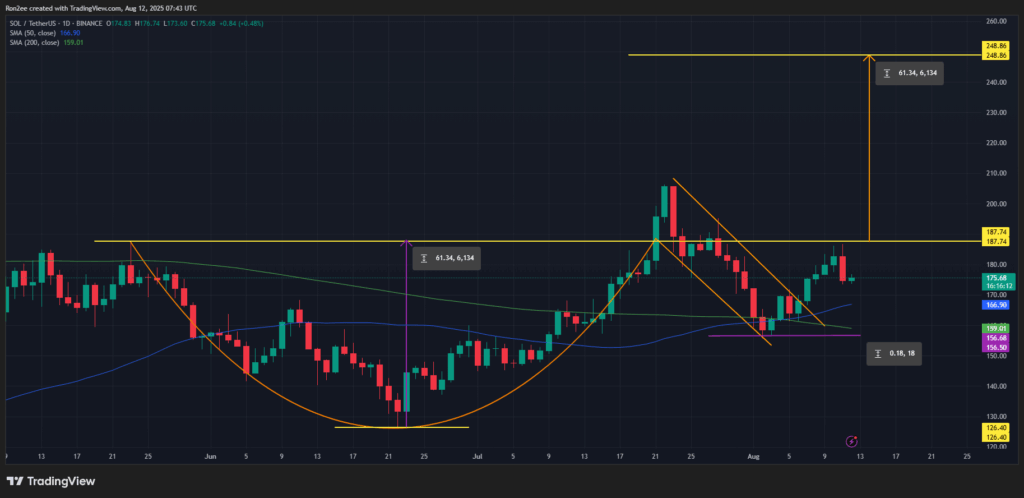The height and width of the screenshot is (498, 1024).
Task: Click the '150.00' price scale value
Action: click(995, 356)
